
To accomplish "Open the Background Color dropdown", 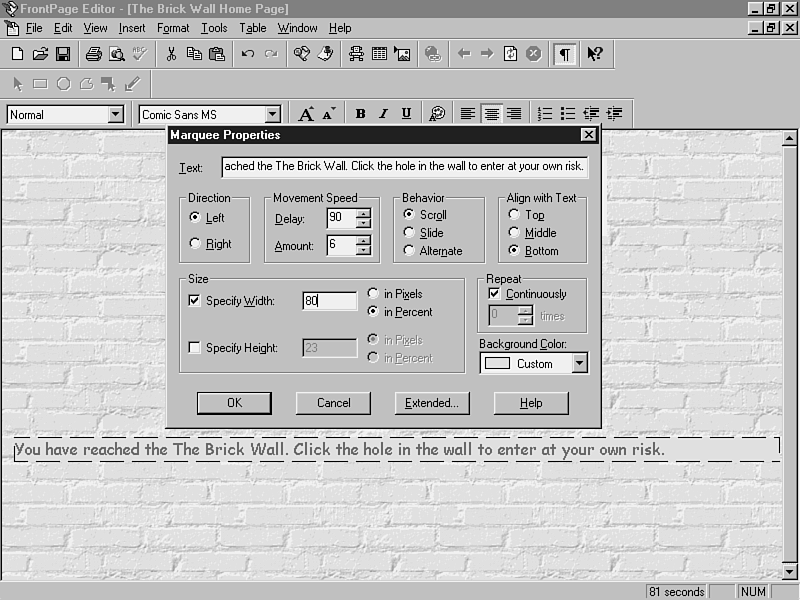I will 579,363.
